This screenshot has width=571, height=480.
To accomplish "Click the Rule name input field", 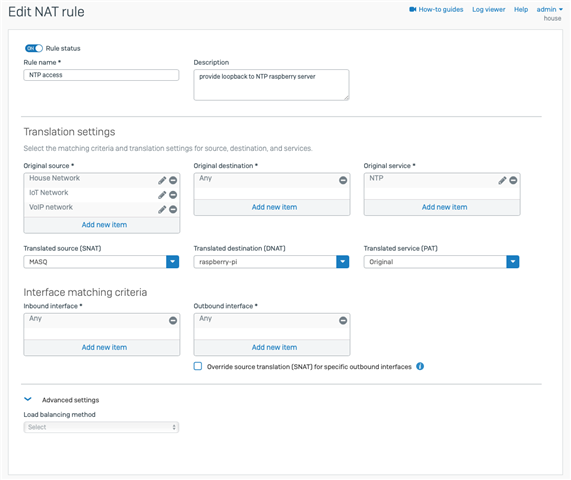I will (101, 75).
